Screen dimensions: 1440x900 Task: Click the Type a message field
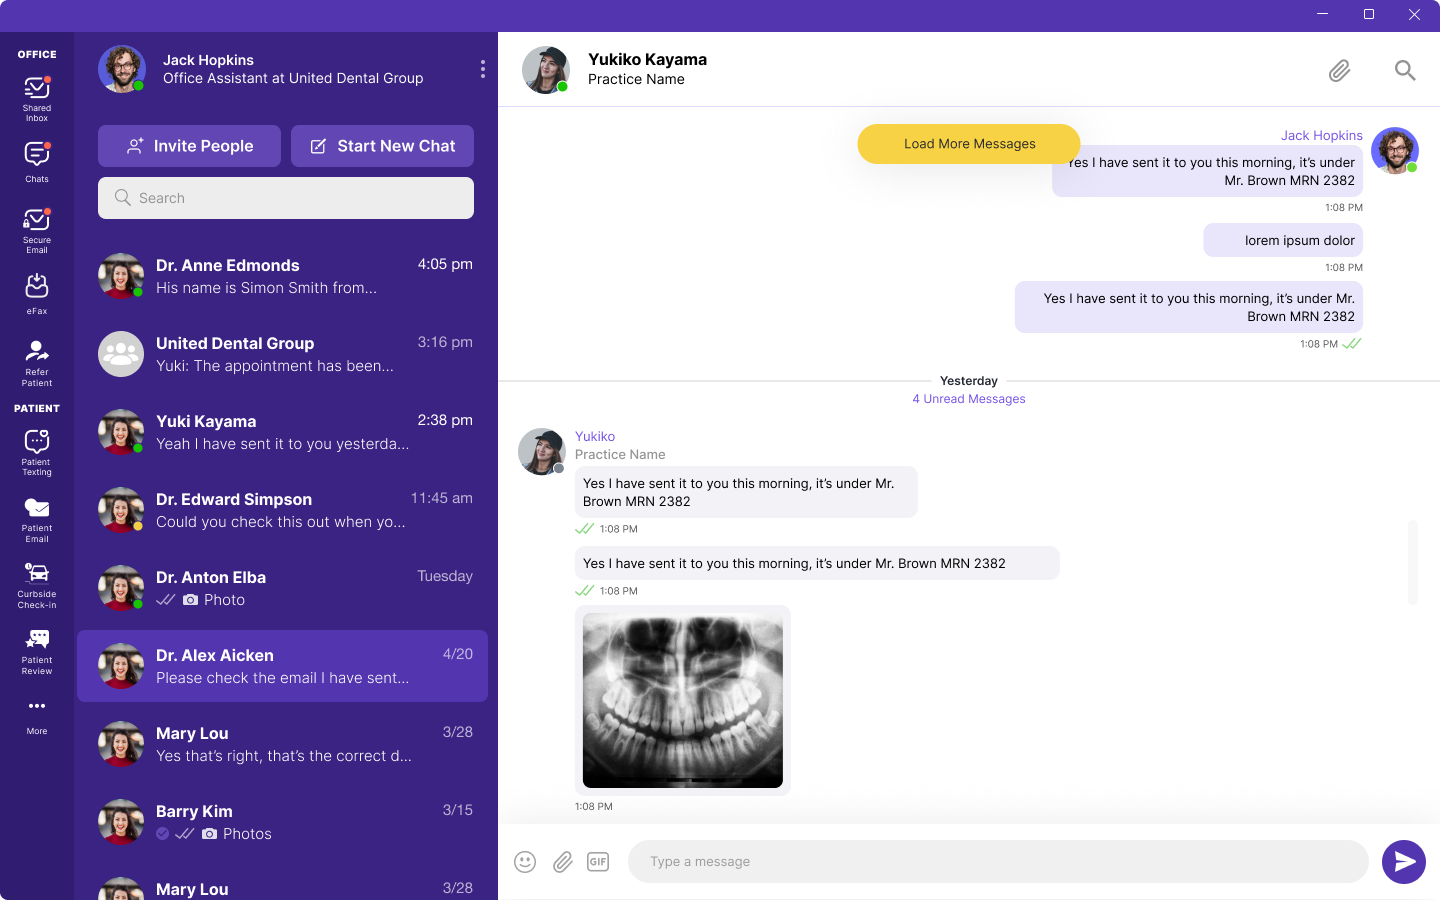(998, 862)
